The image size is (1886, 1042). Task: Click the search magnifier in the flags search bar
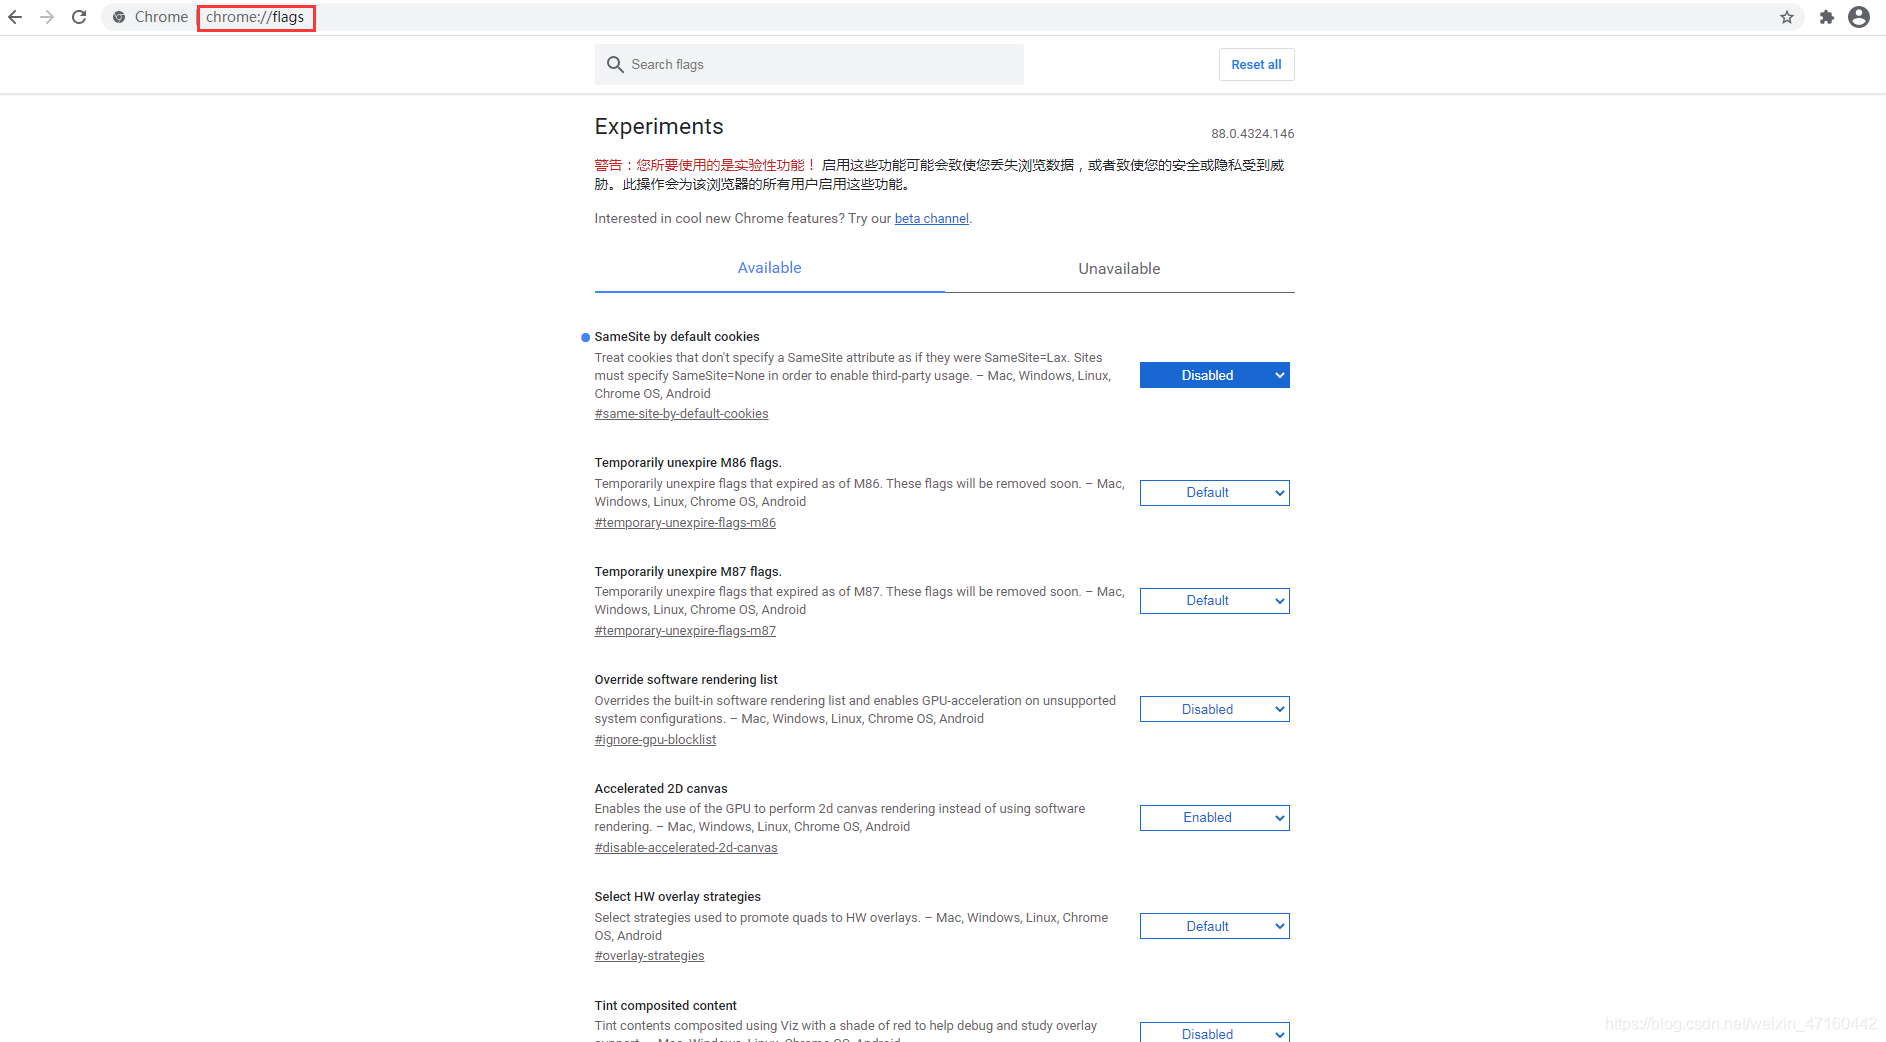(x=614, y=64)
